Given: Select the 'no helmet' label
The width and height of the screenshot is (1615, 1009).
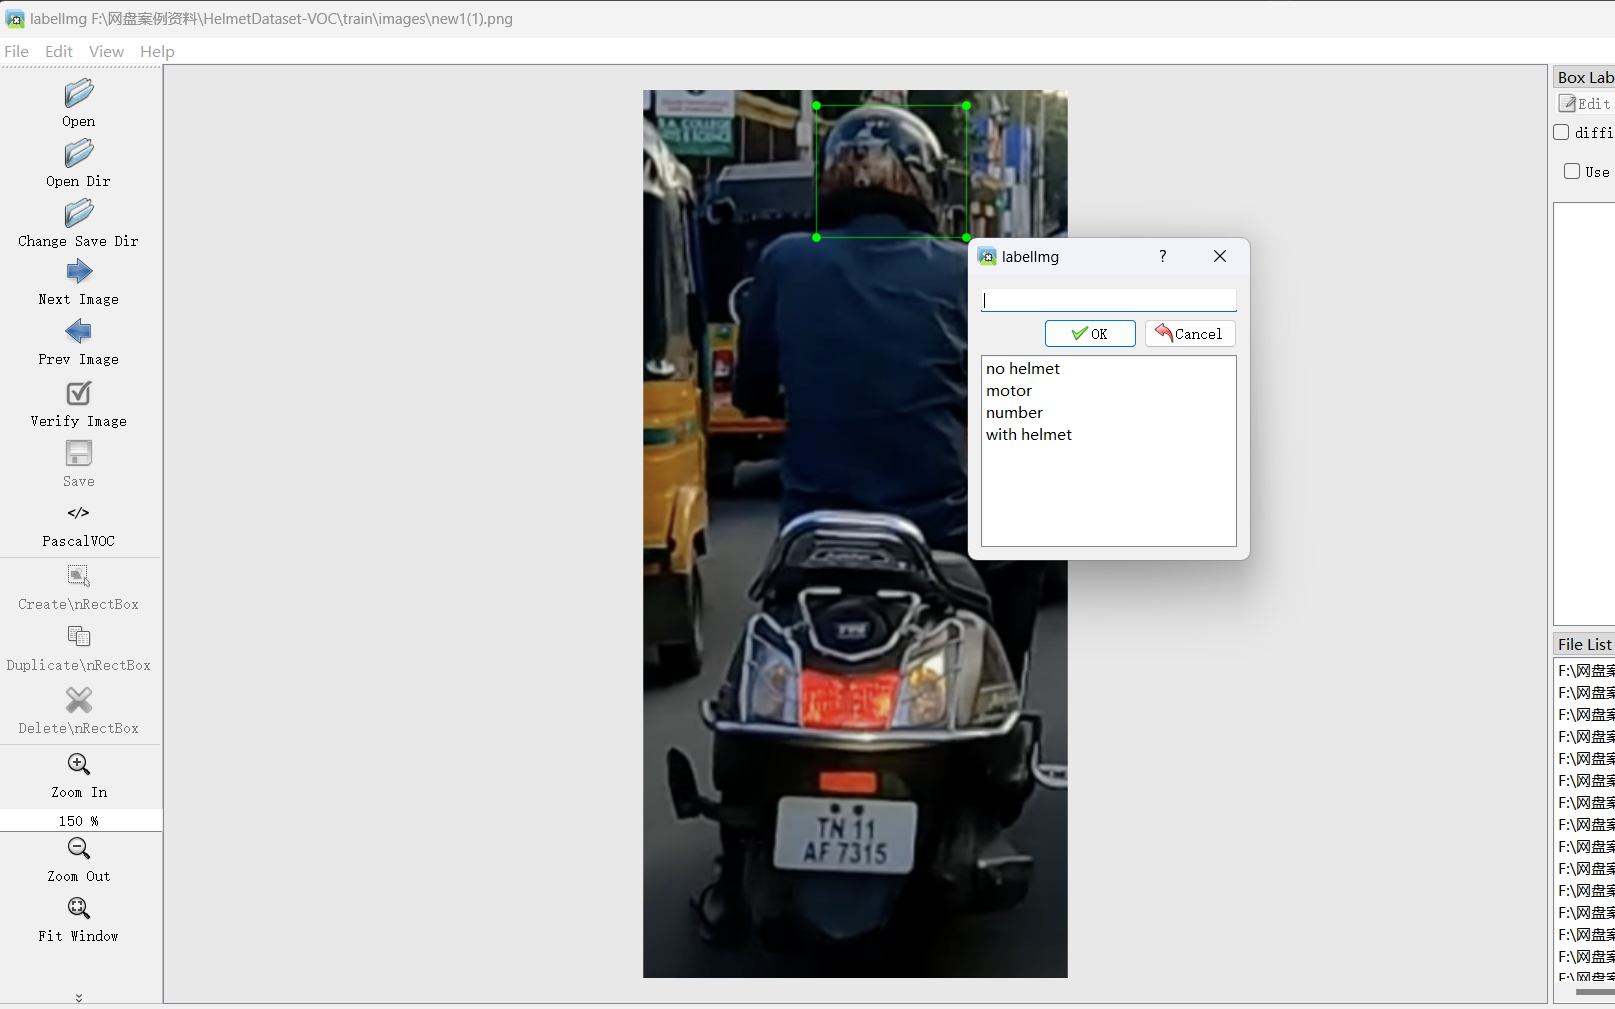Looking at the screenshot, I should [x=1023, y=369].
